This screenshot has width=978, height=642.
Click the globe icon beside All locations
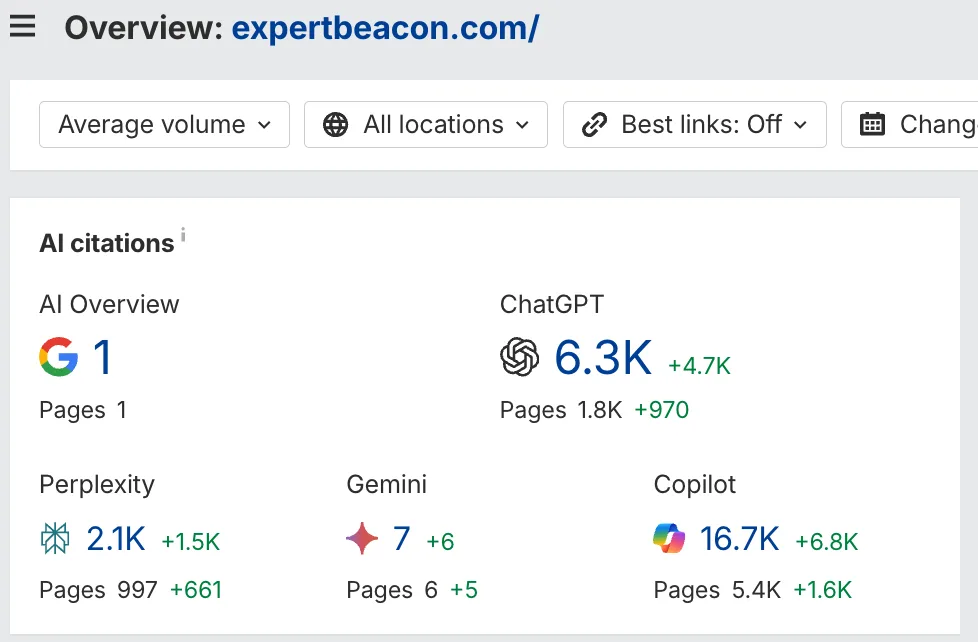click(x=337, y=124)
